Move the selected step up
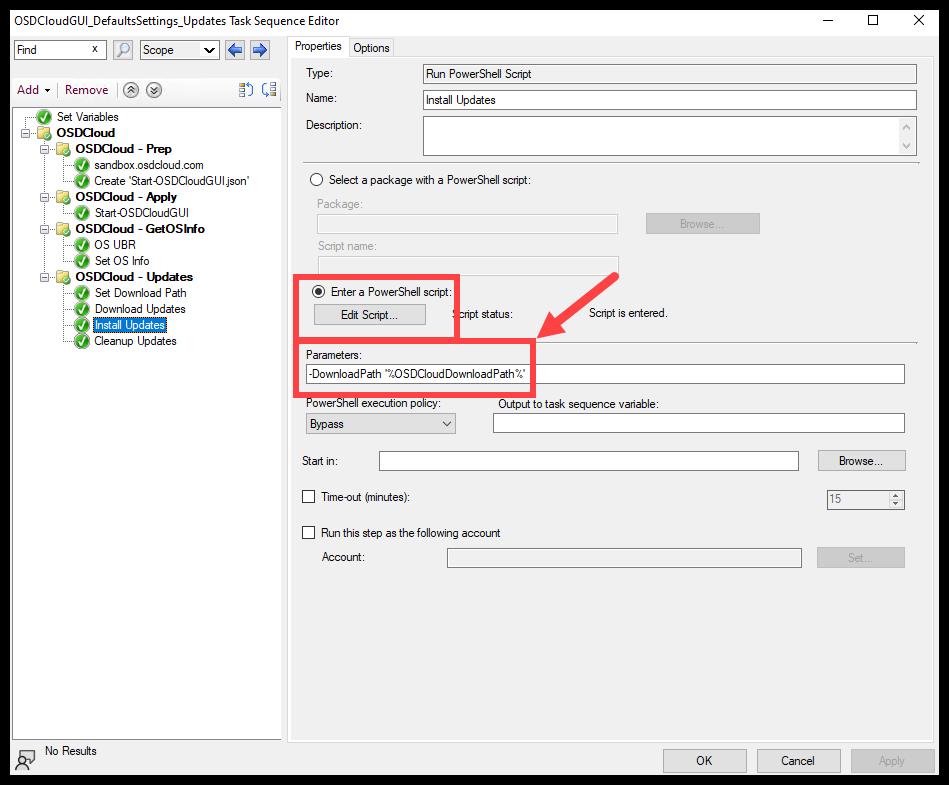Screen dimensions: 949x785 [x=130, y=90]
